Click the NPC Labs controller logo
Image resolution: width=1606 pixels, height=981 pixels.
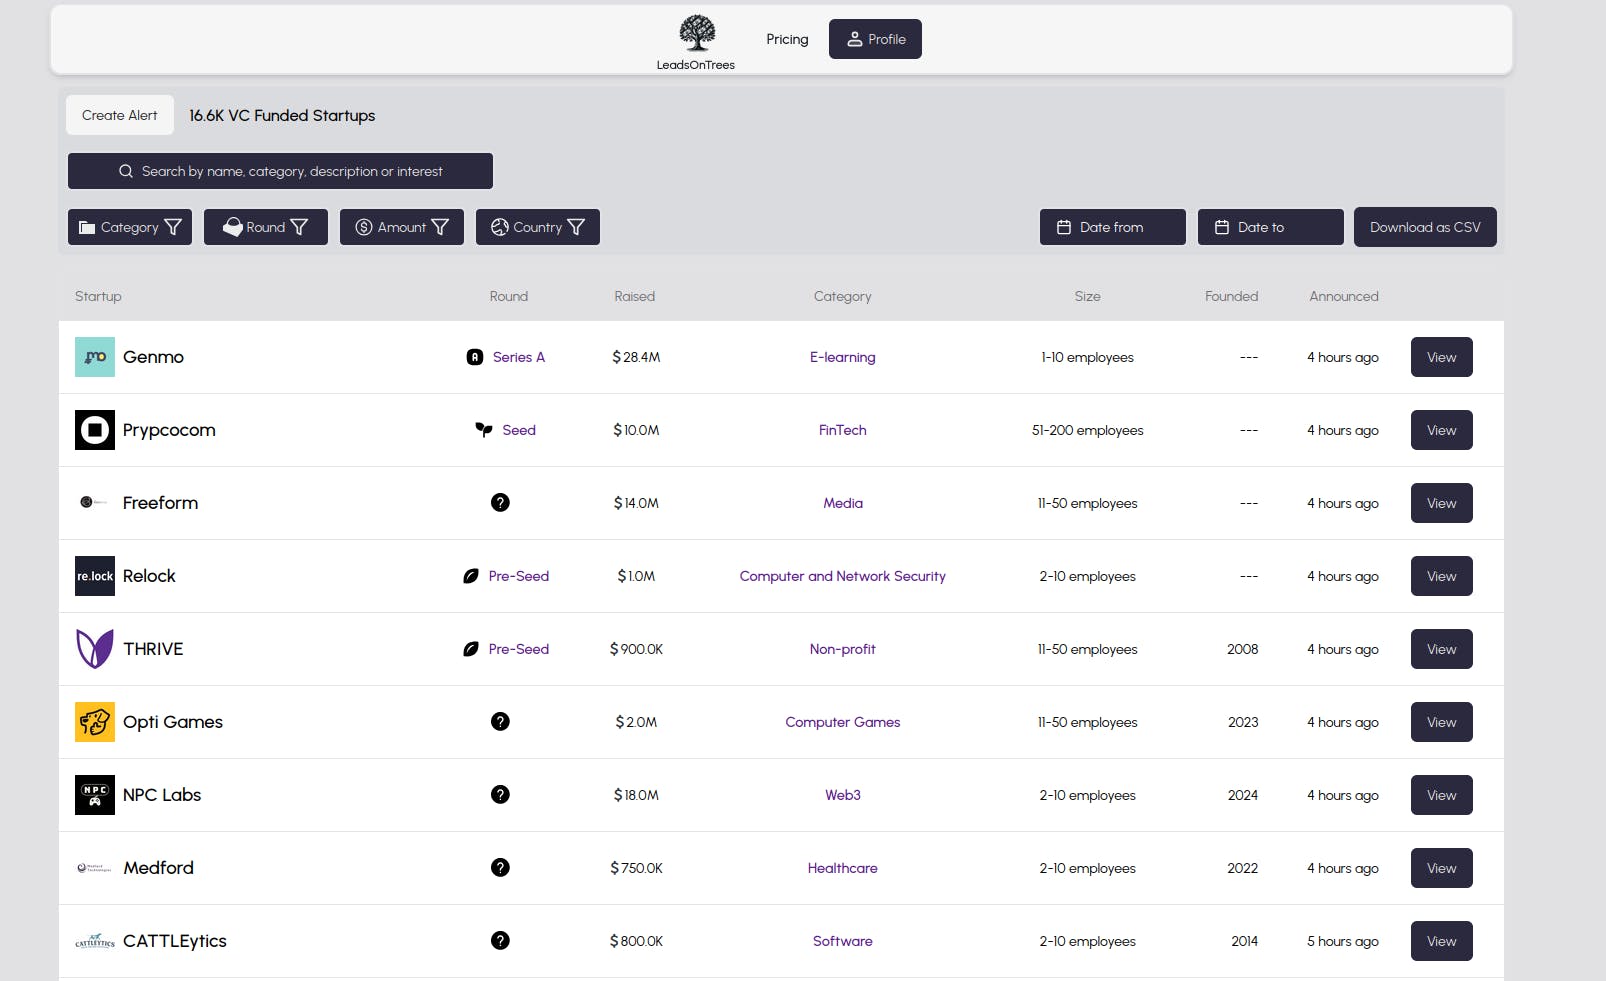tap(95, 795)
